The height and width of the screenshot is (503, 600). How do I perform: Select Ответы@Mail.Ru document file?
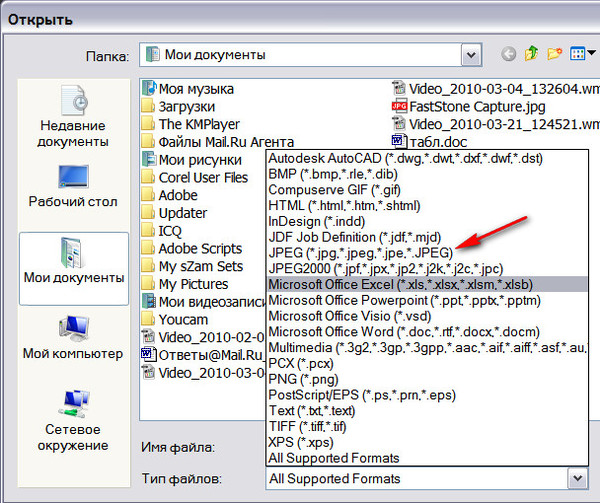point(203,355)
